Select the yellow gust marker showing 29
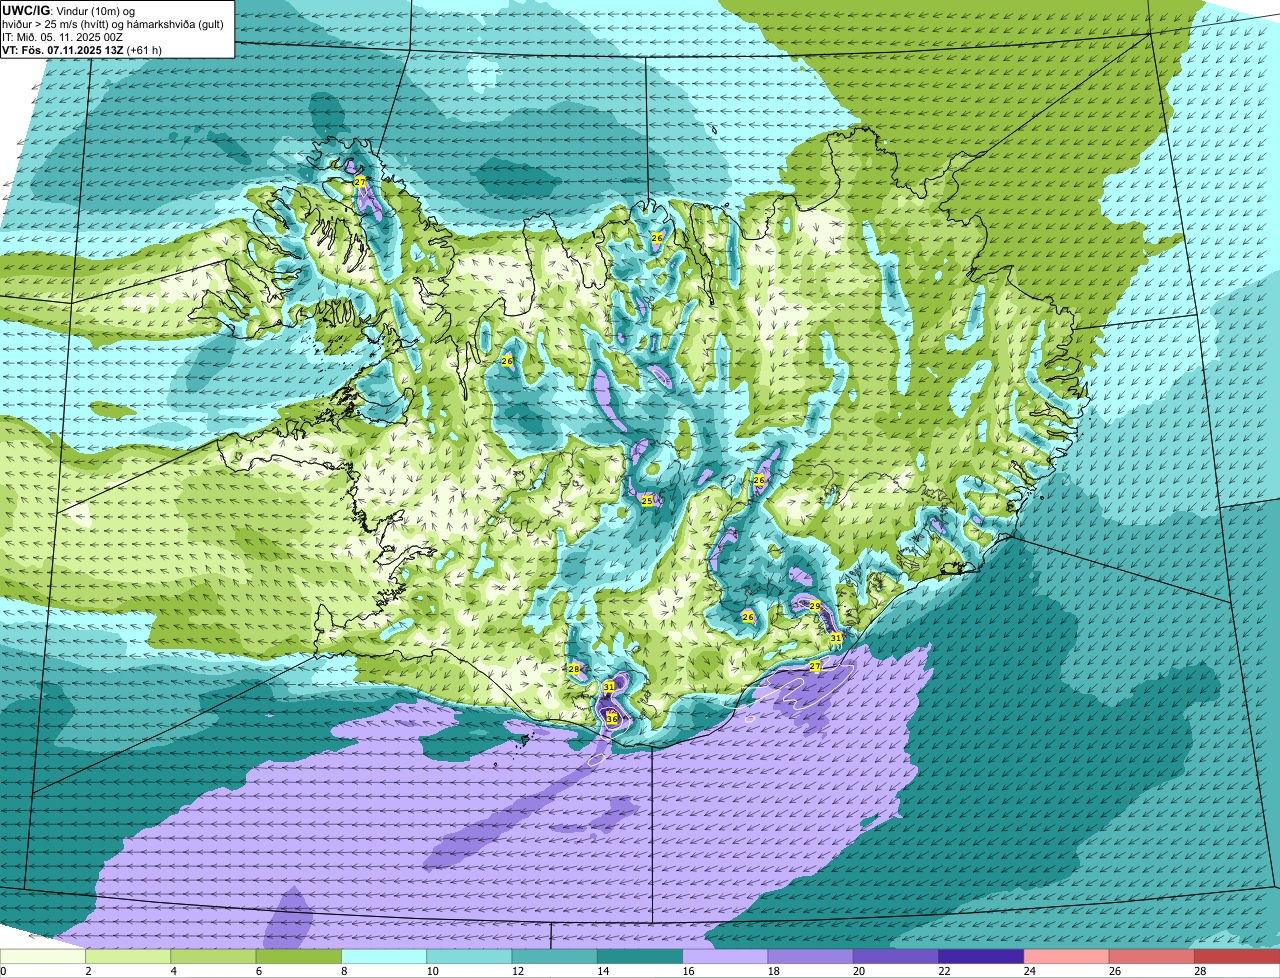Viewport: 1280px width, 978px height. pos(815,606)
